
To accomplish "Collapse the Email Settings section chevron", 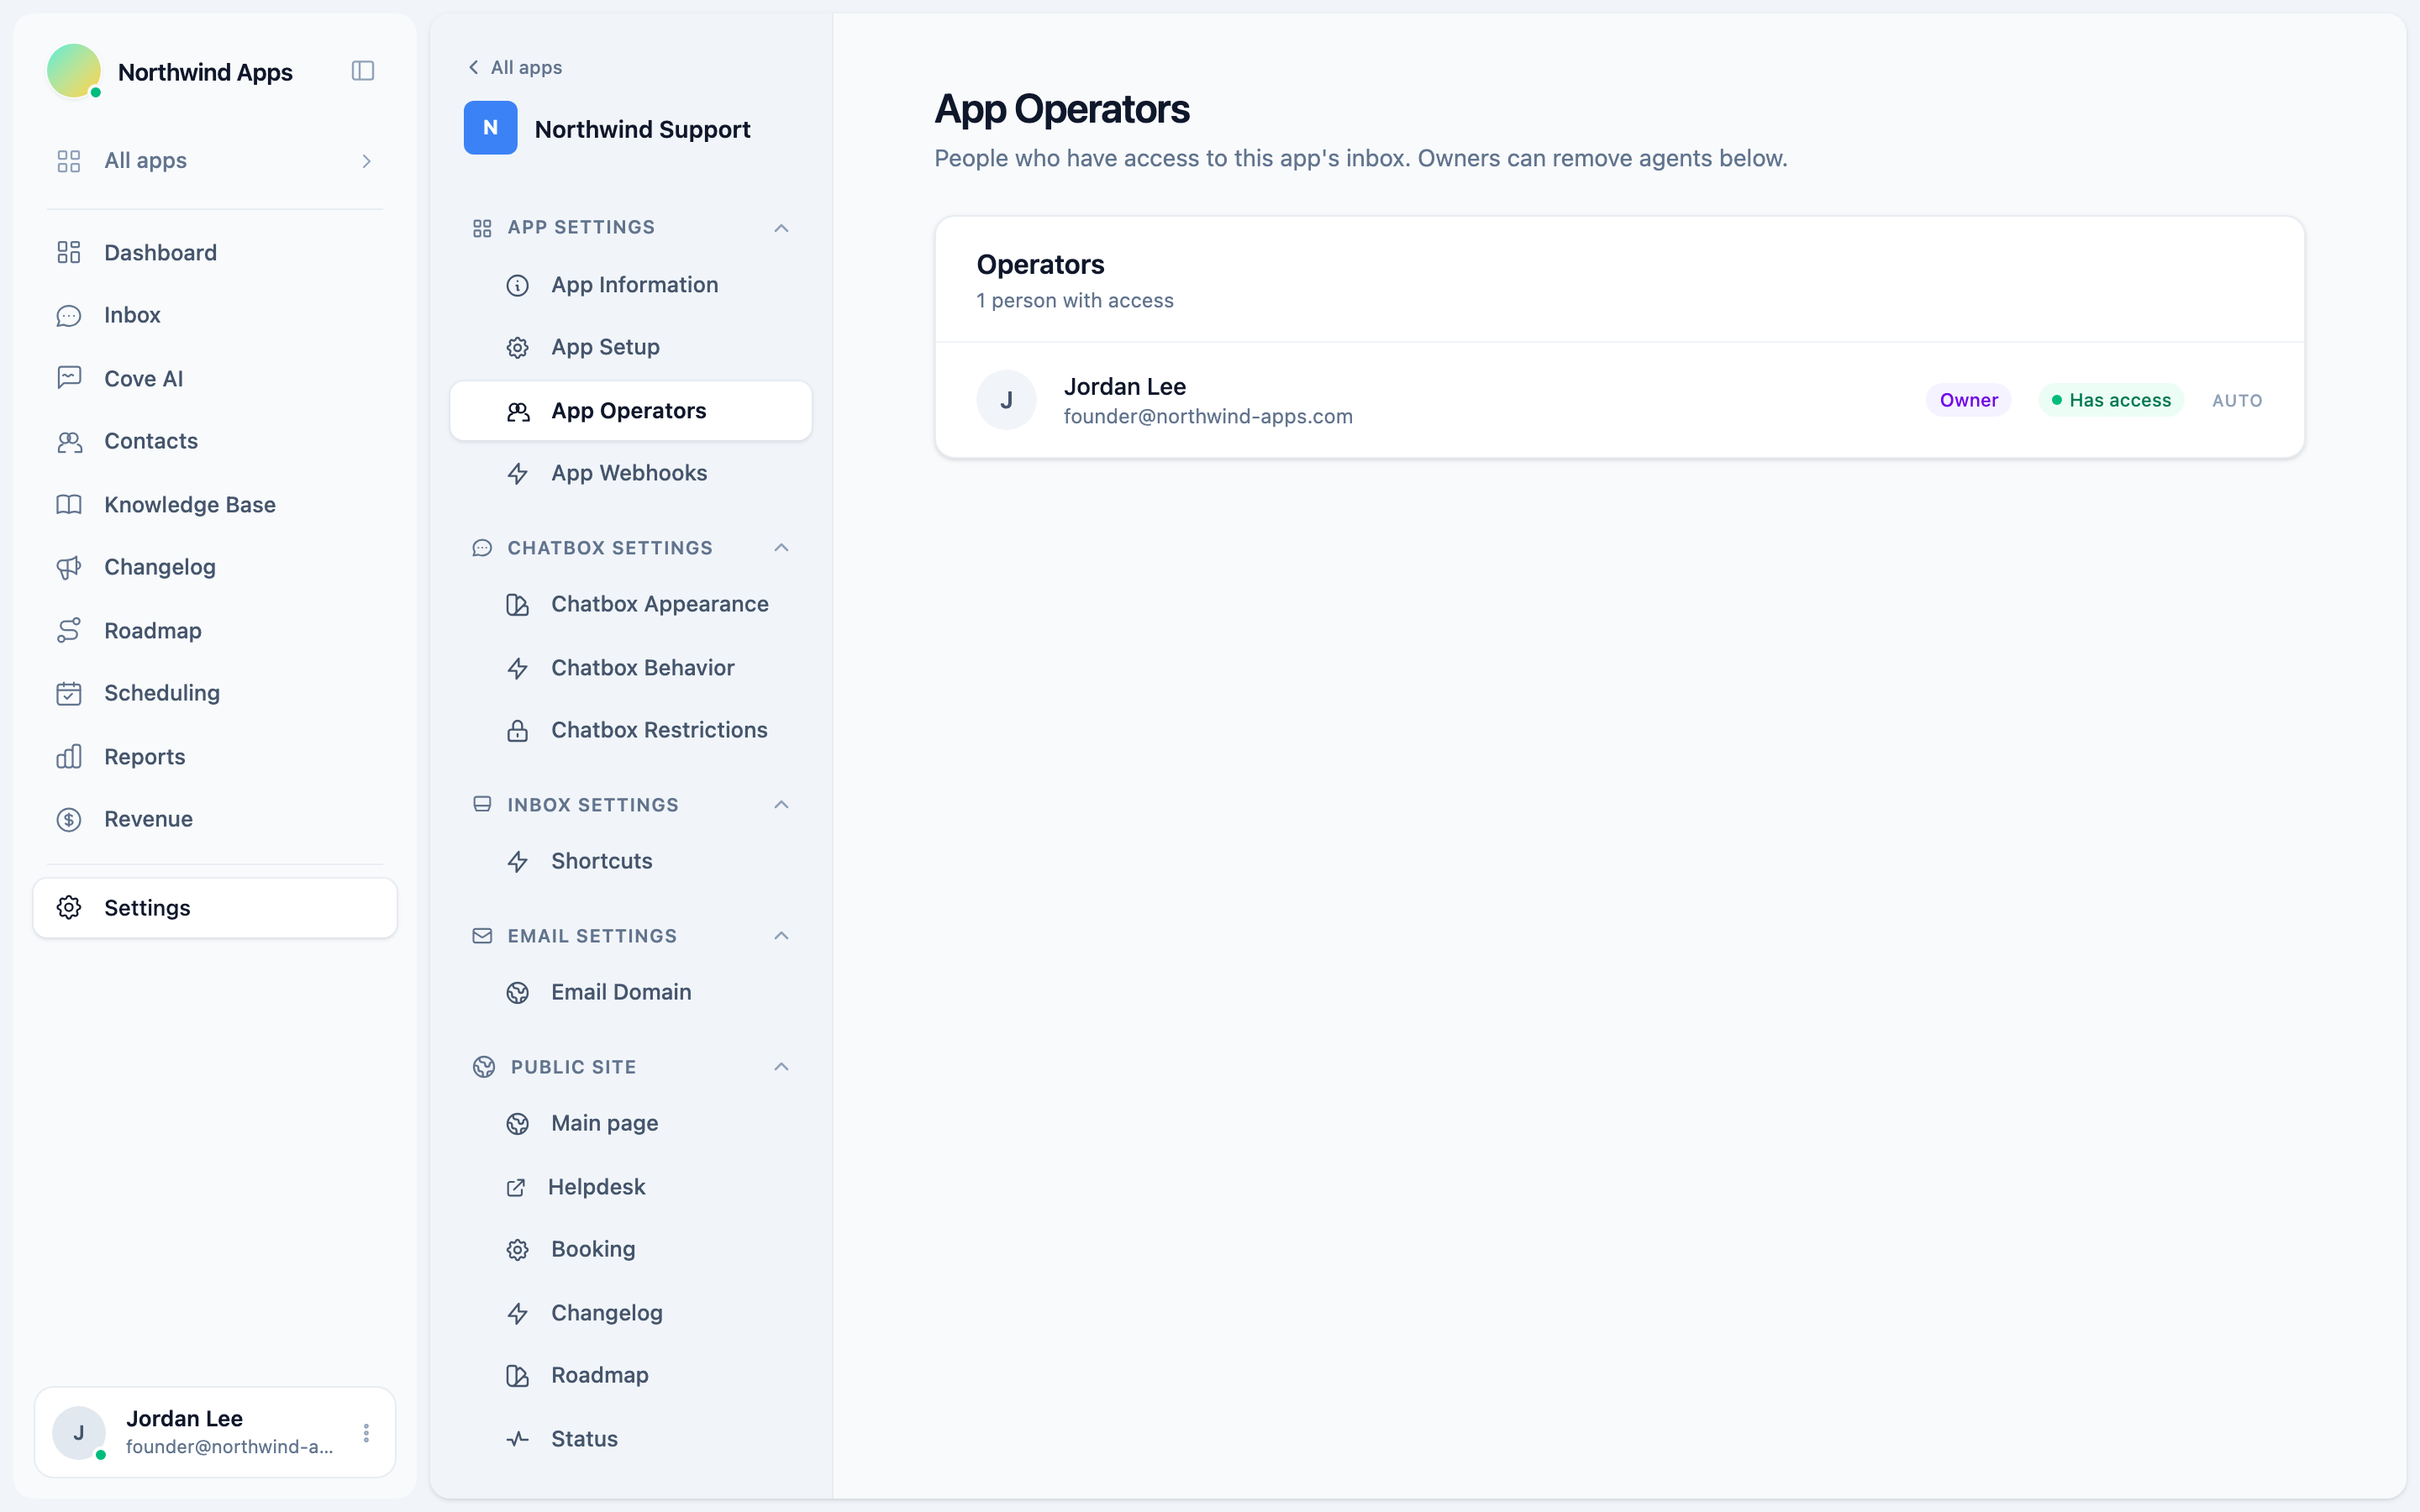I will tap(781, 936).
